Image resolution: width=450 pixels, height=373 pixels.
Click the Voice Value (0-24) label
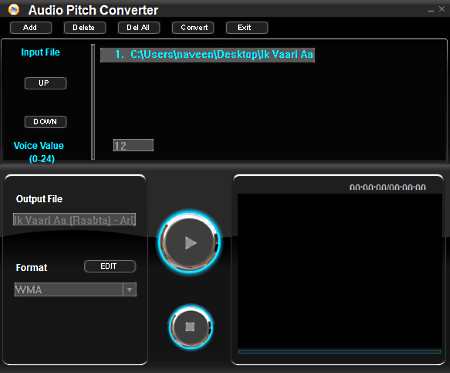pyautogui.click(x=39, y=152)
